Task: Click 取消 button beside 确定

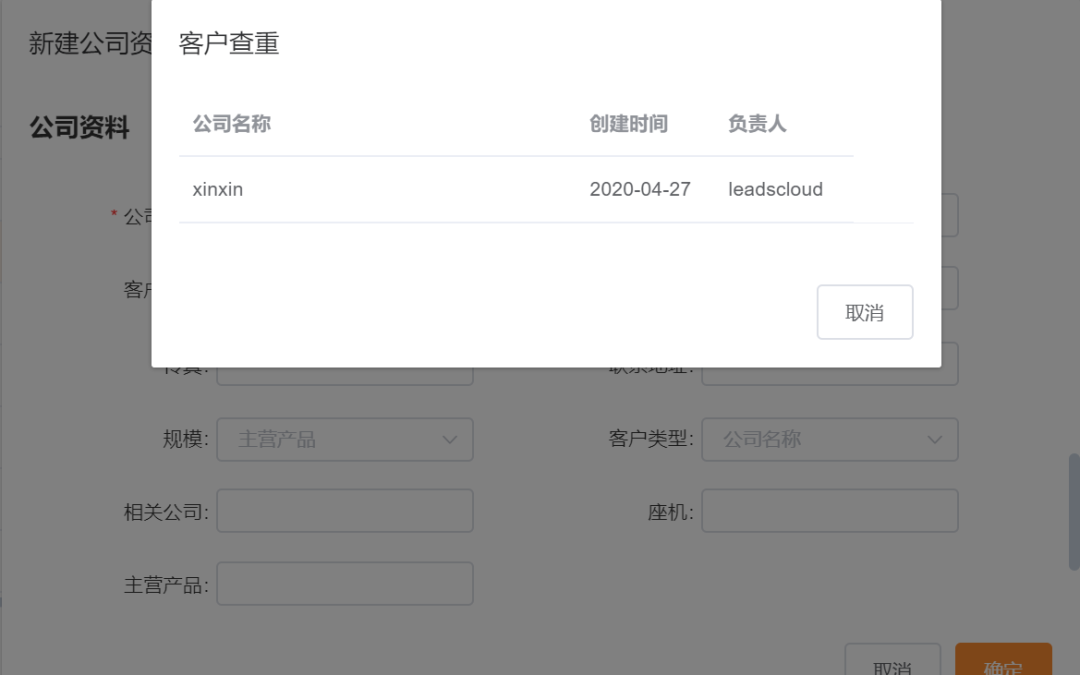Action: pyautogui.click(x=892, y=663)
